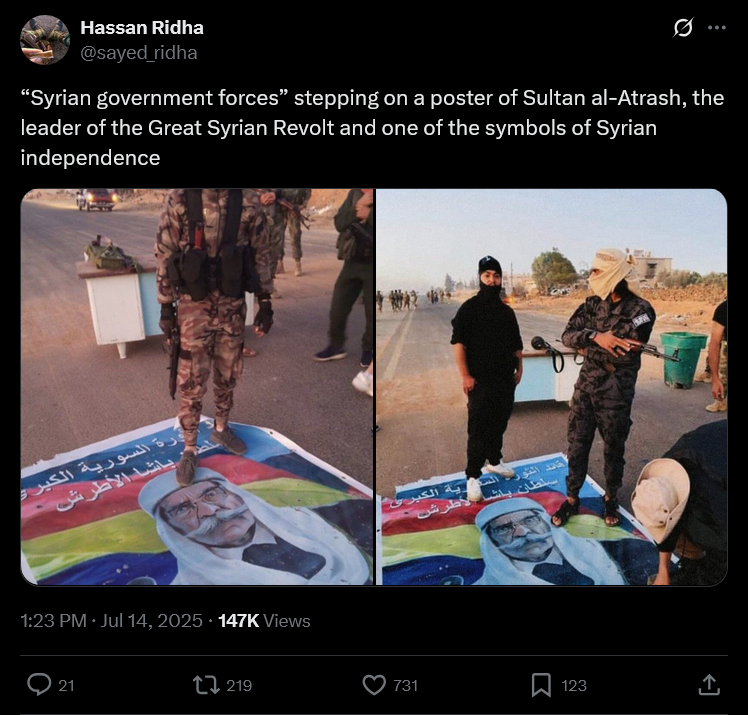Bookmark the post with the bookmark icon

pyautogui.click(x=541, y=685)
